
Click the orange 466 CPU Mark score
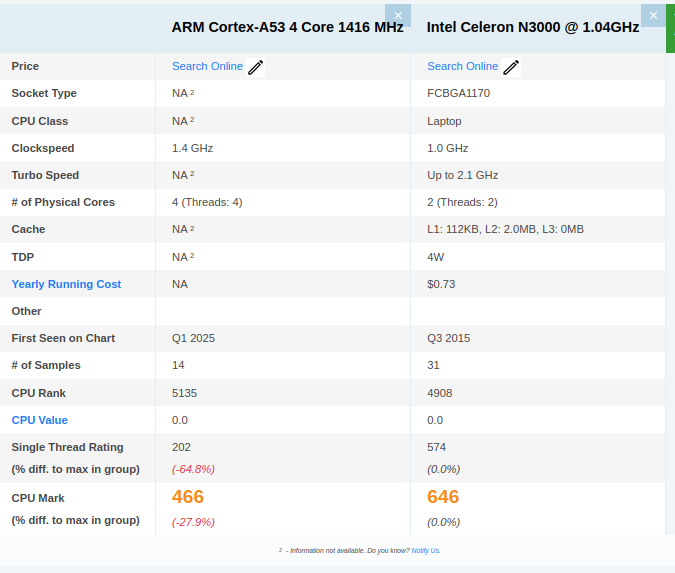click(x=188, y=497)
